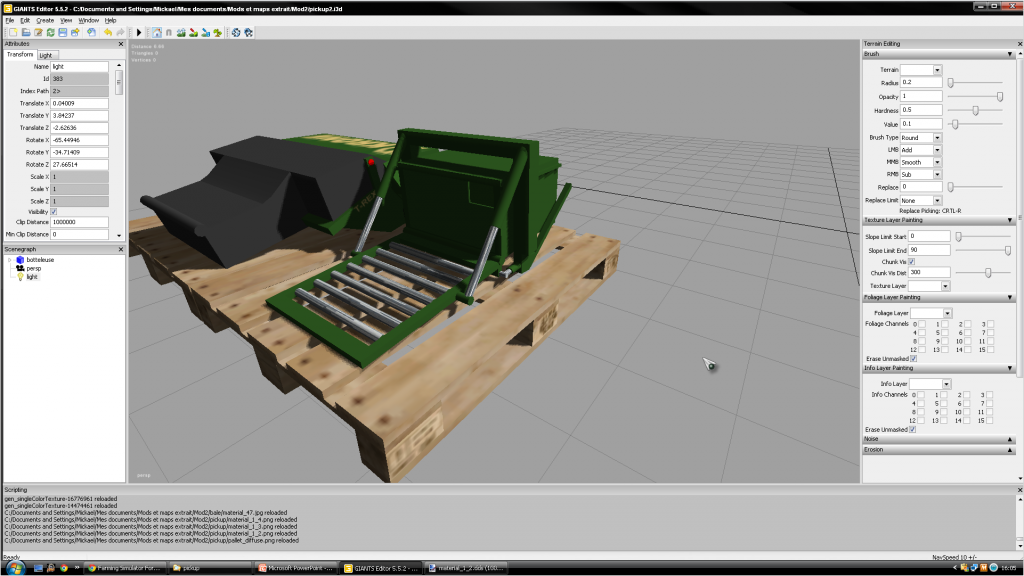Click the Chunk Vis Dist slider handle
The image size is (1024, 576).
click(988, 273)
